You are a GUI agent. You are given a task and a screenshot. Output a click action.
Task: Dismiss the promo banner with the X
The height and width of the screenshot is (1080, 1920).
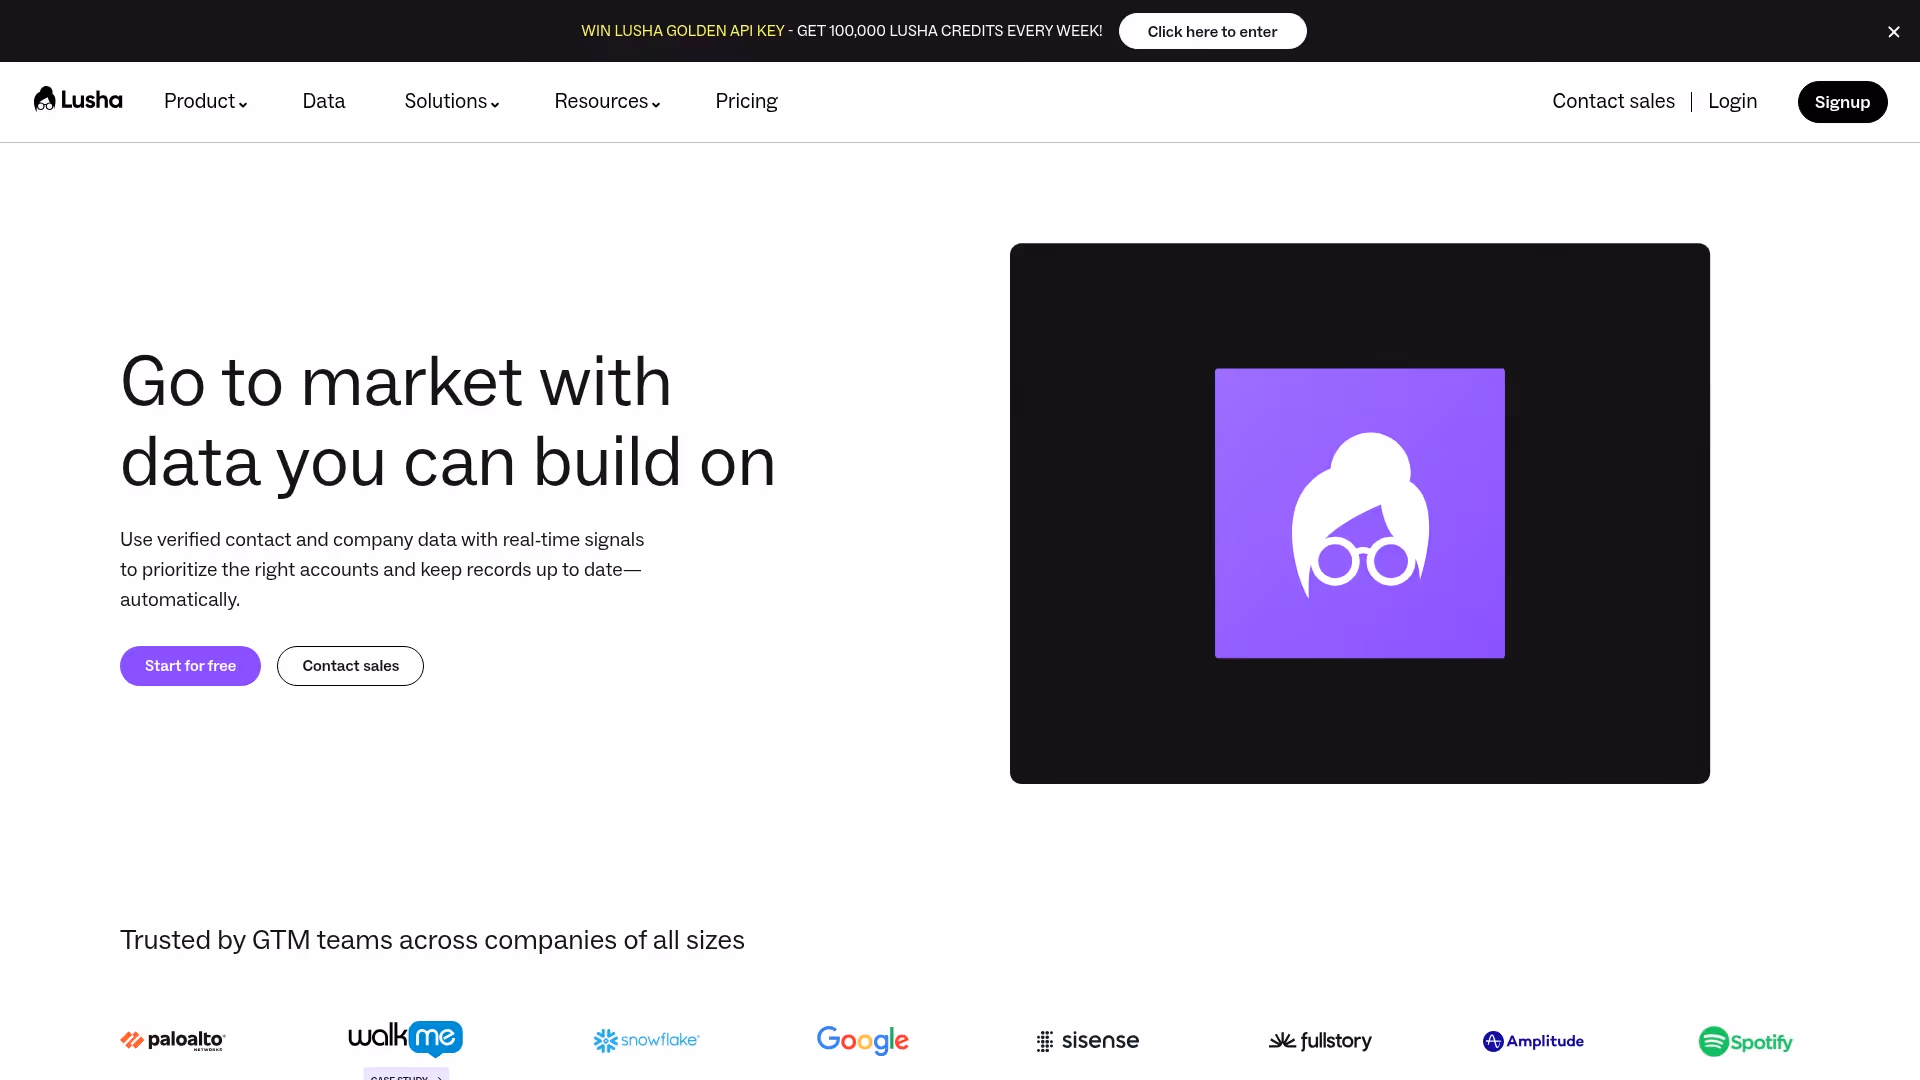1893,32
